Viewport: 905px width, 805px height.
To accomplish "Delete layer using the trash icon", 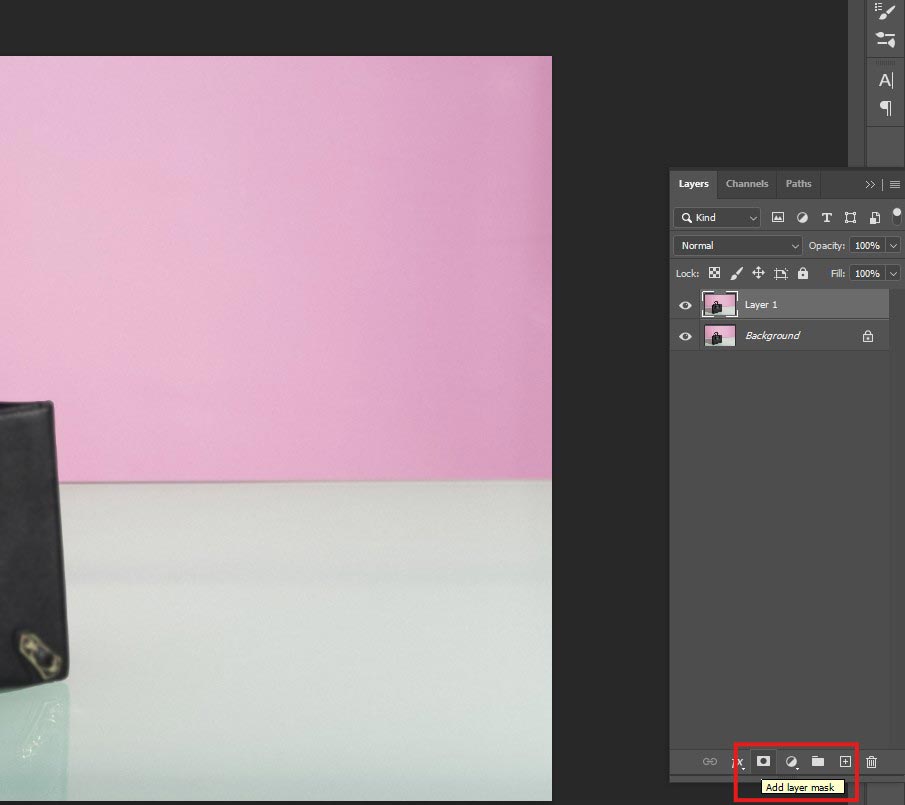I will click(x=870, y=761).
